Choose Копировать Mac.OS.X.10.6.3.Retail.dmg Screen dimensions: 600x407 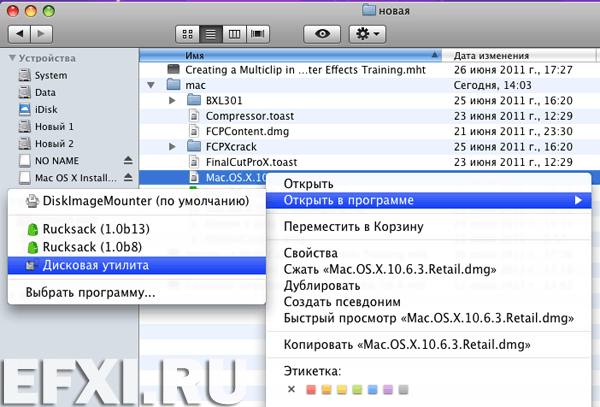(429, 345)
